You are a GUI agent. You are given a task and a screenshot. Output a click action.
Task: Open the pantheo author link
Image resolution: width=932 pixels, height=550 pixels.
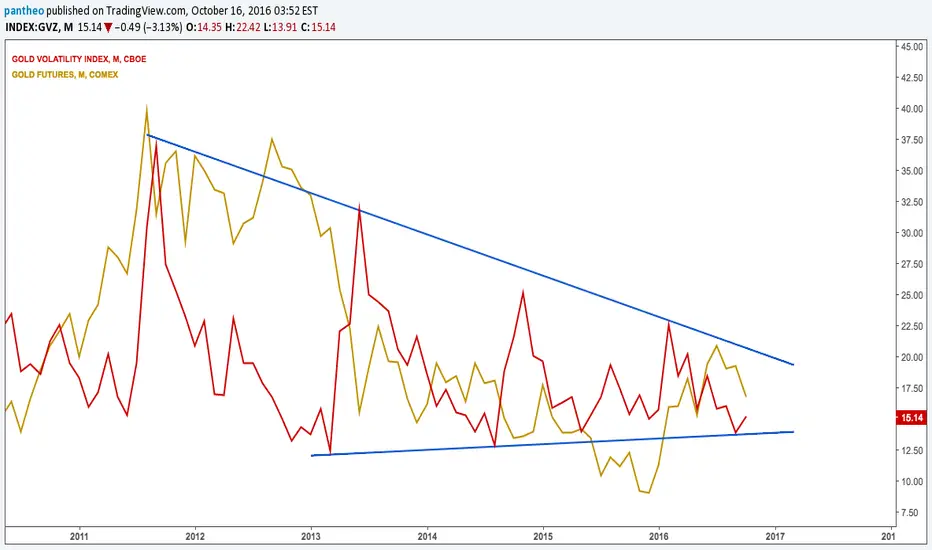click(x=24, y=11)
